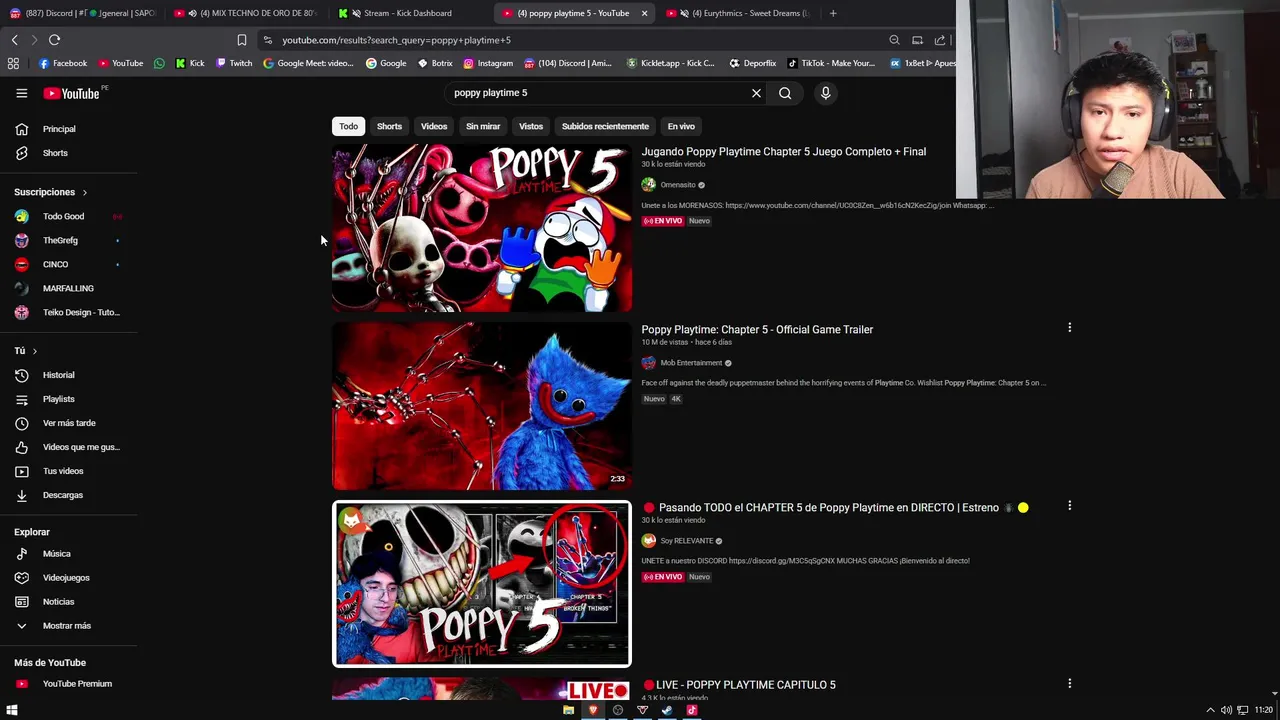Image resolution: width=1280 pixels, height=720 pixels.
Task: Open Videojuegos under Explorar
Action: (x=68, y=578)
